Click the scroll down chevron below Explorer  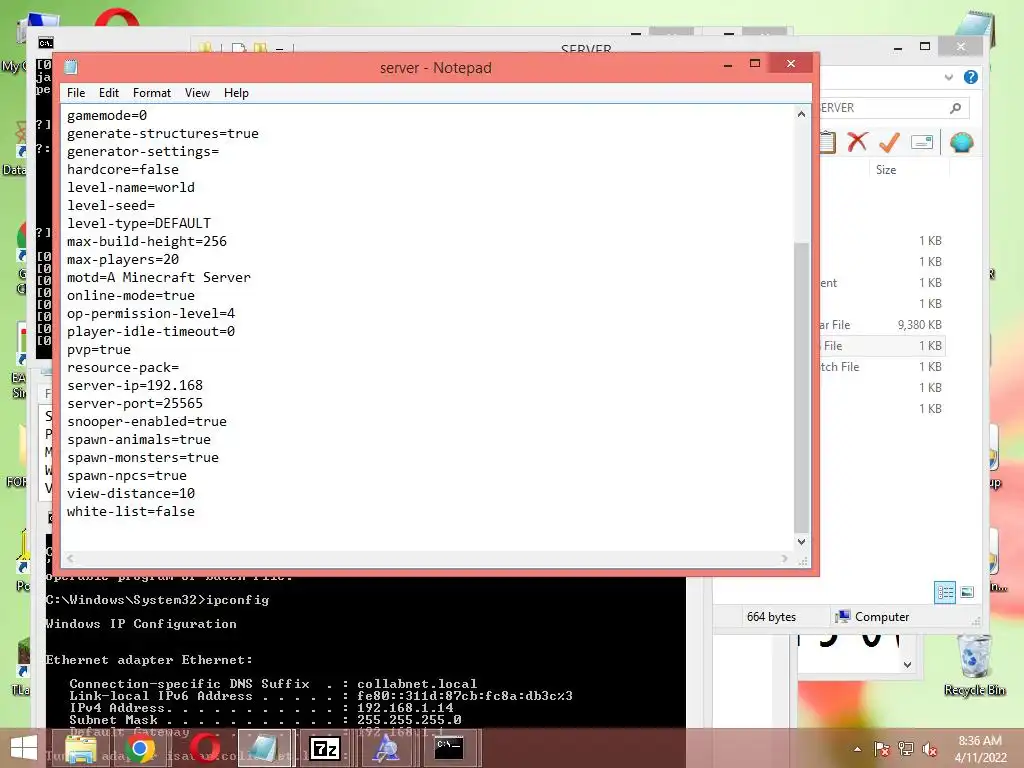(907, 665)
